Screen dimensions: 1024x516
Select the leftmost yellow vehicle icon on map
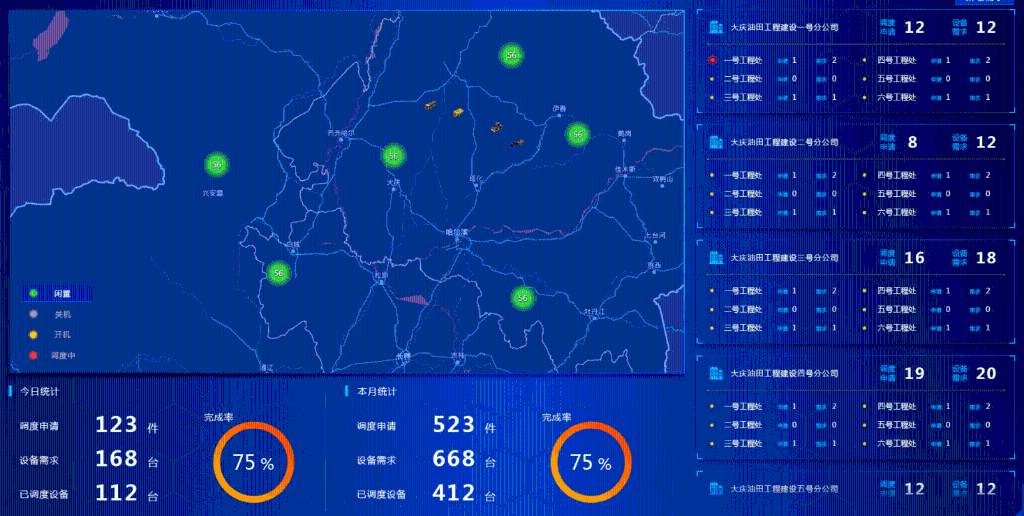[x=430, y=104]
